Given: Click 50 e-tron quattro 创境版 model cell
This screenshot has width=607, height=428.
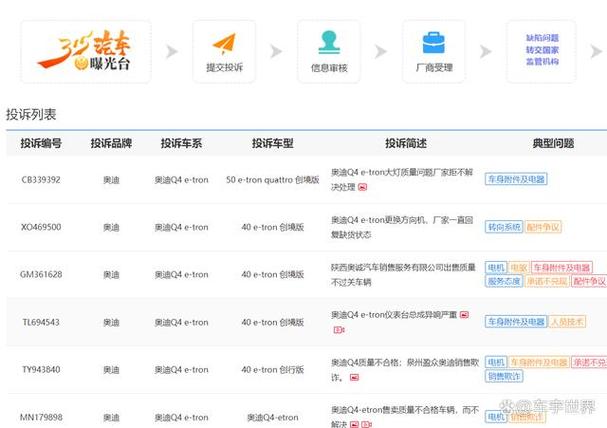Looking at the screenshot, I should point(273,180).
